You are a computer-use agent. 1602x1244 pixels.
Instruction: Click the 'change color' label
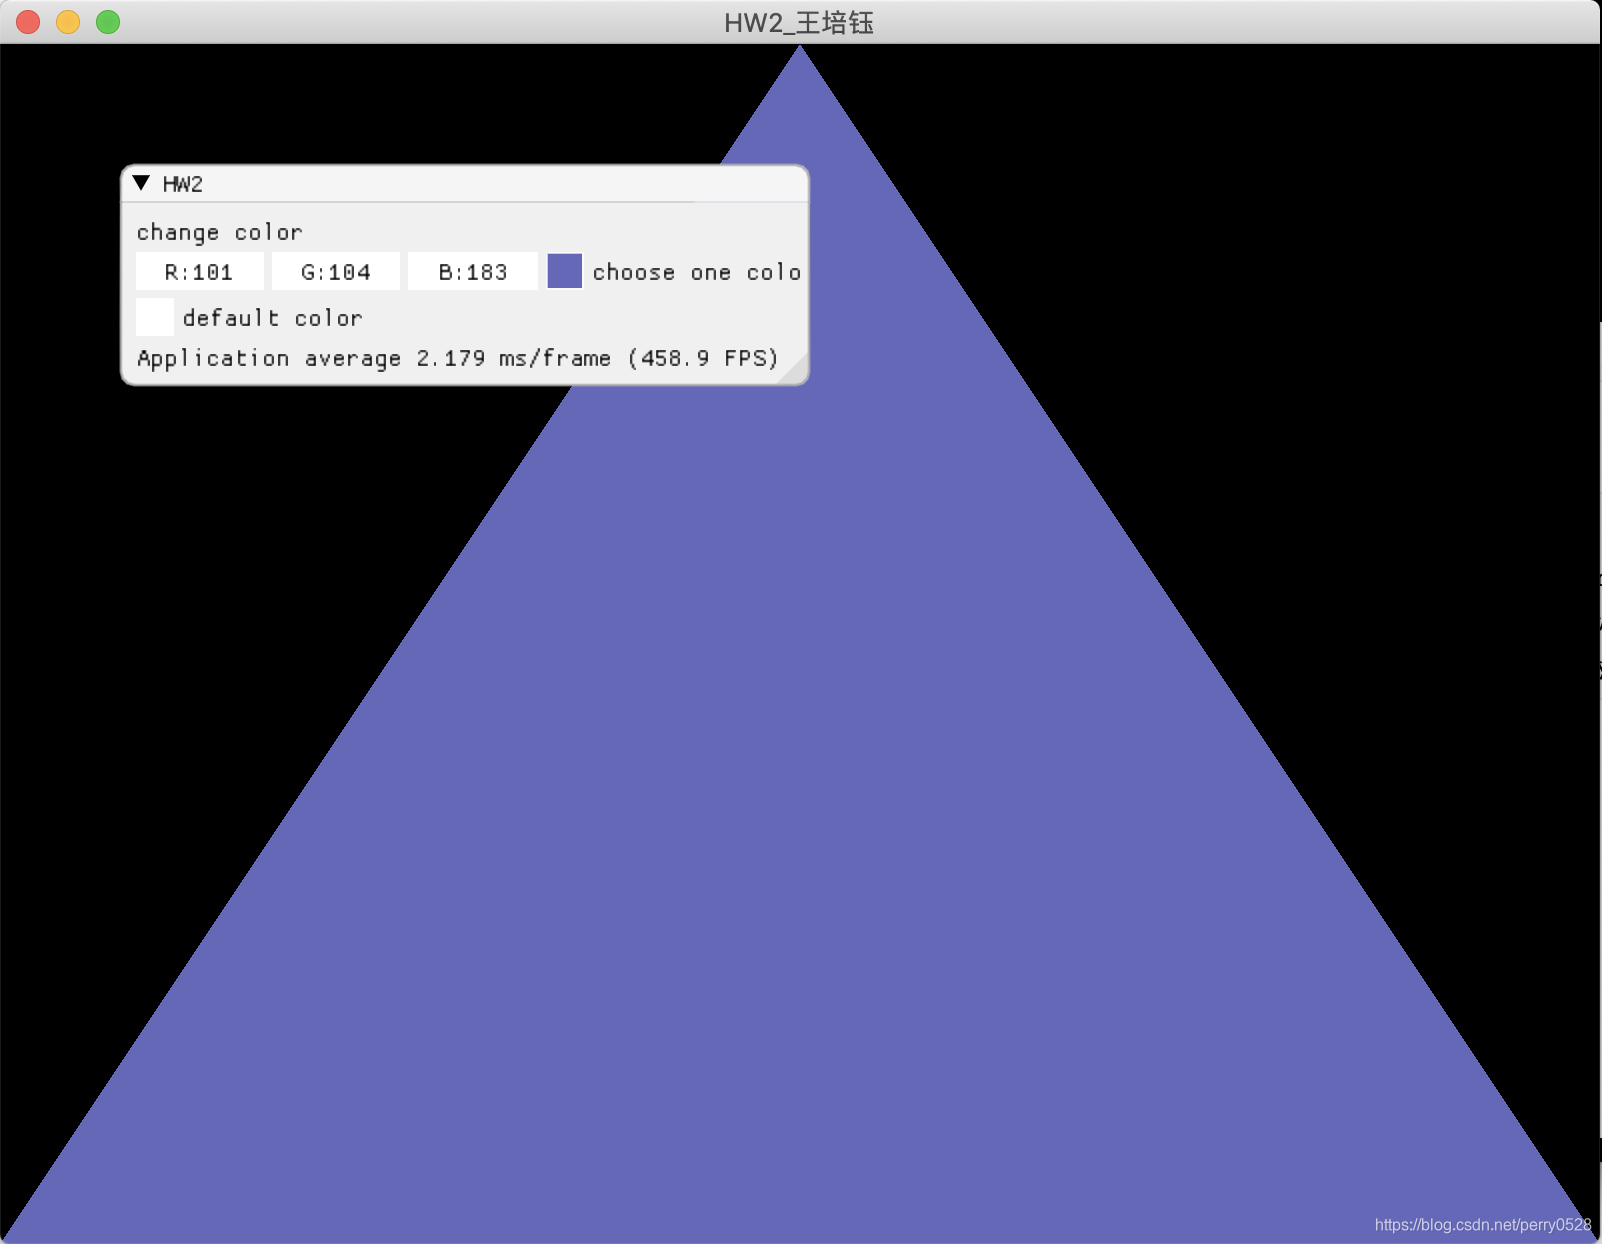[219, 232]
